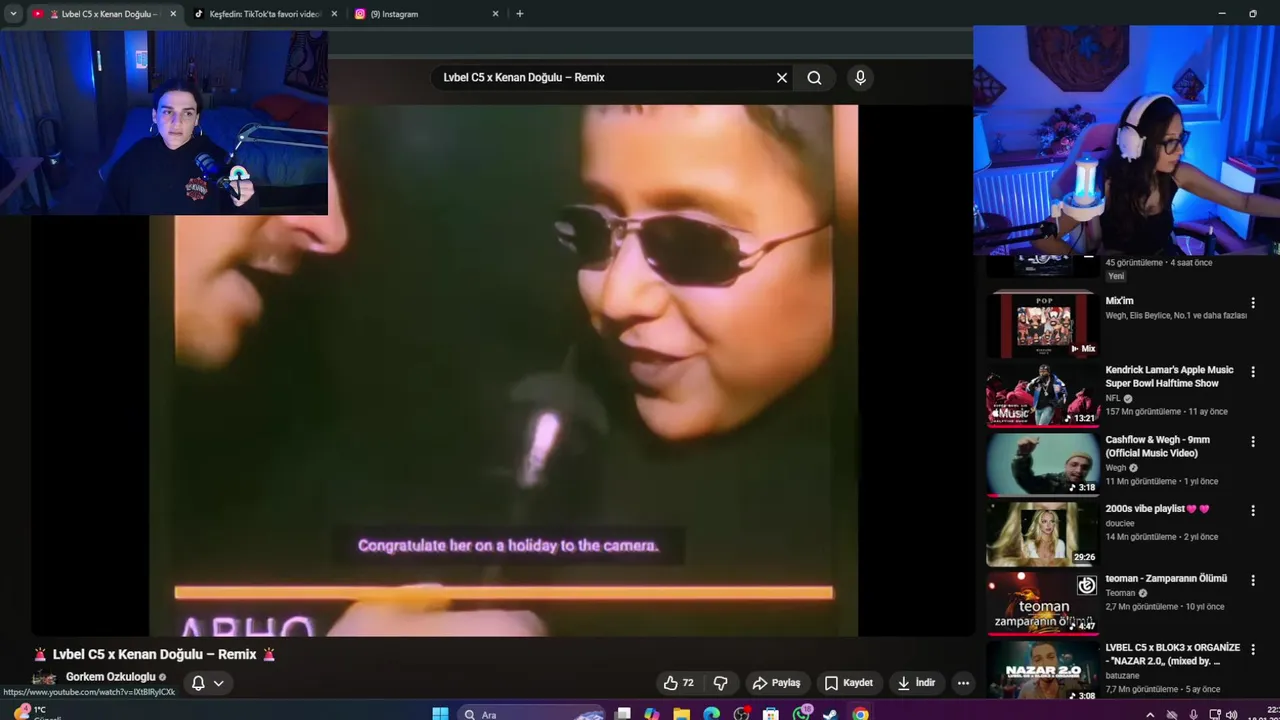Open the Paylaş share dialog
This screenshot has height=720, width=1280.
(777, 683)
